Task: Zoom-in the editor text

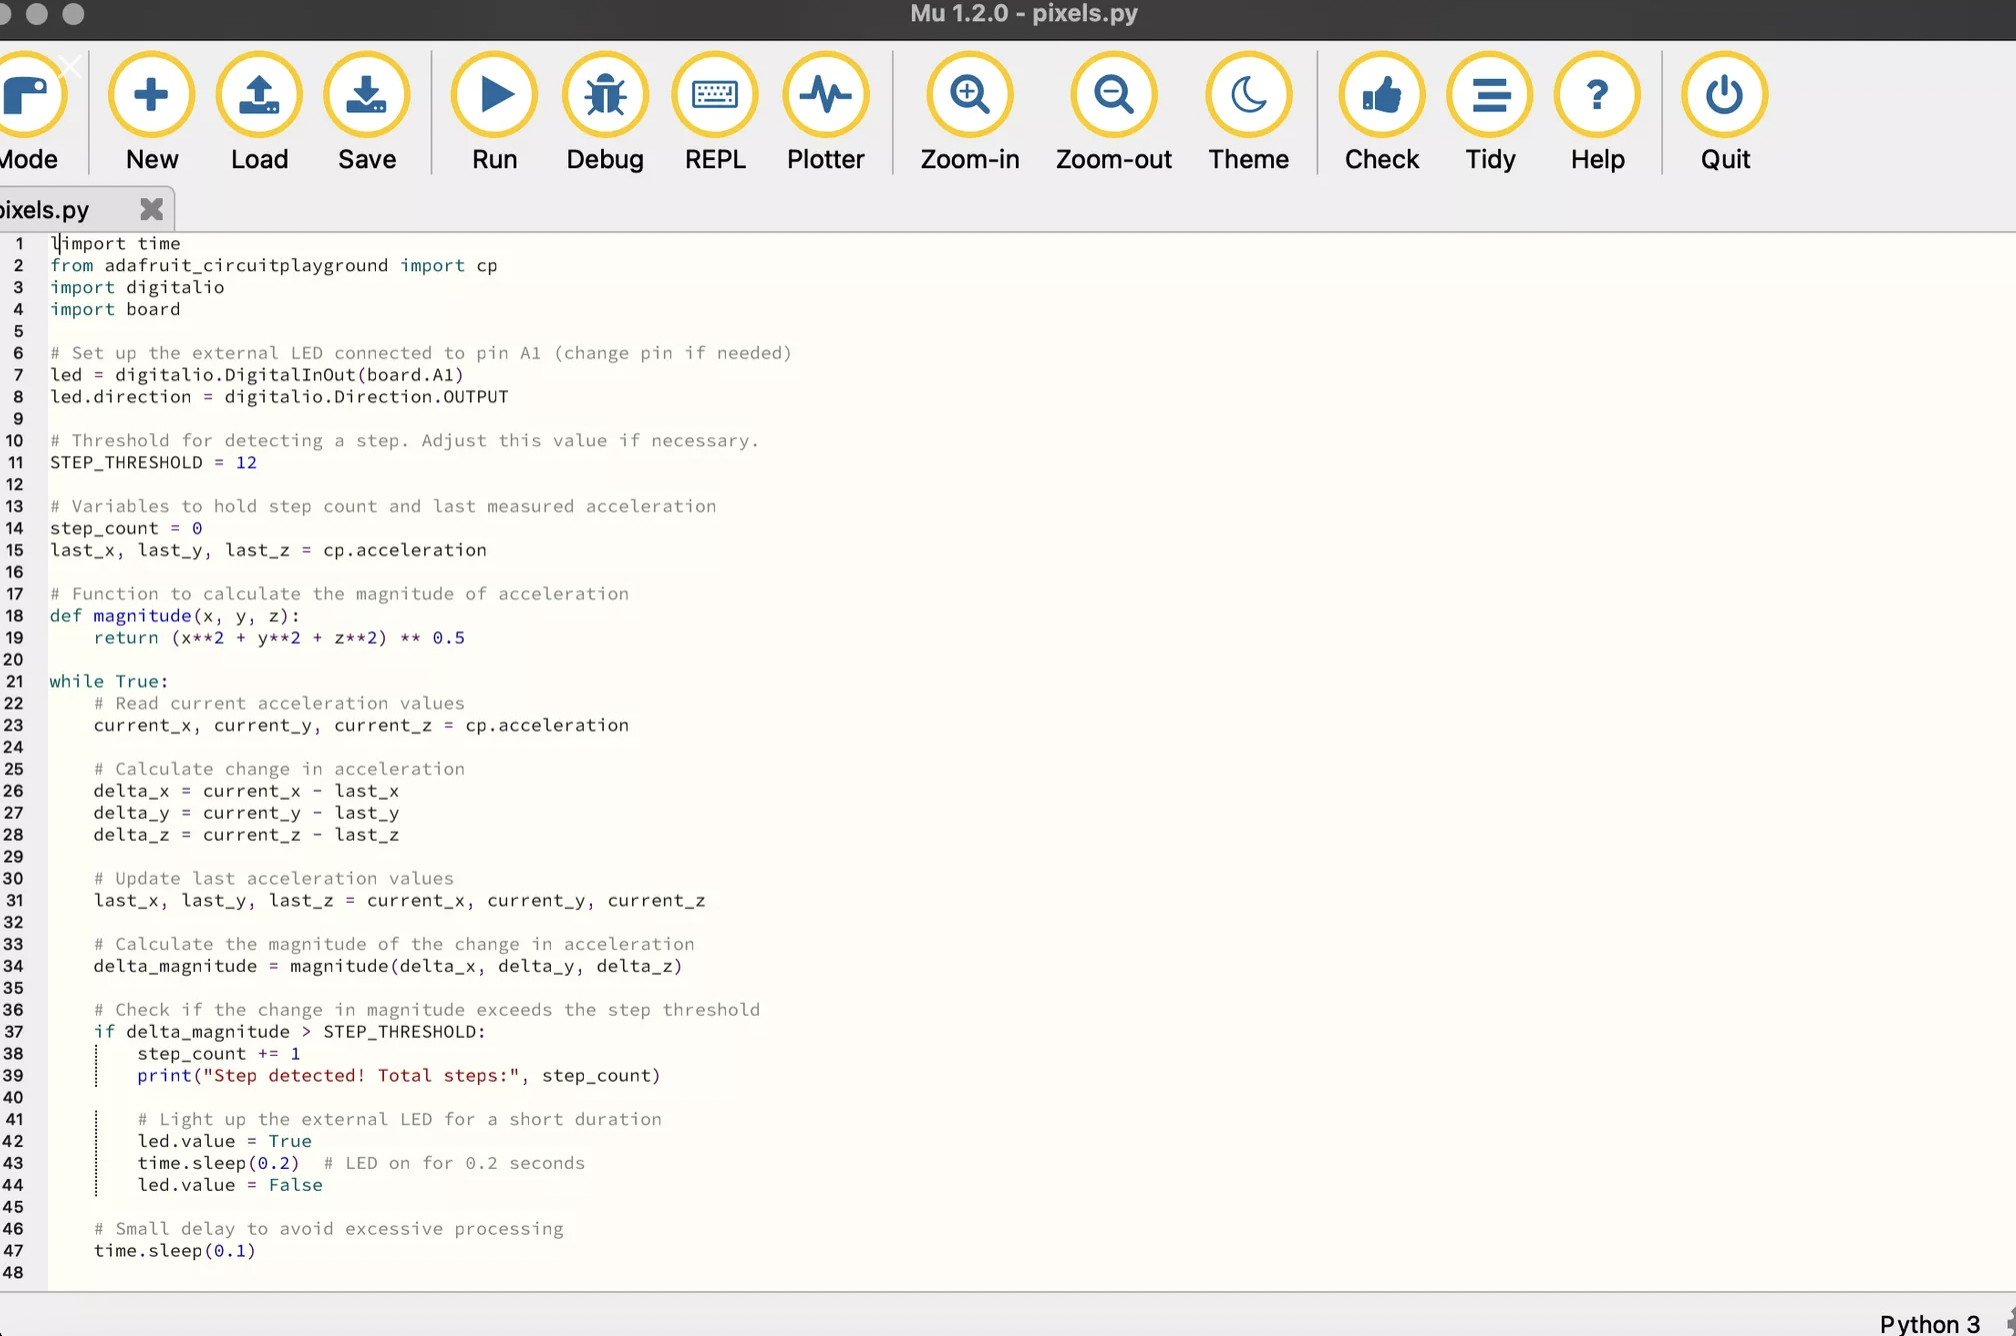Action: point(969,112)
